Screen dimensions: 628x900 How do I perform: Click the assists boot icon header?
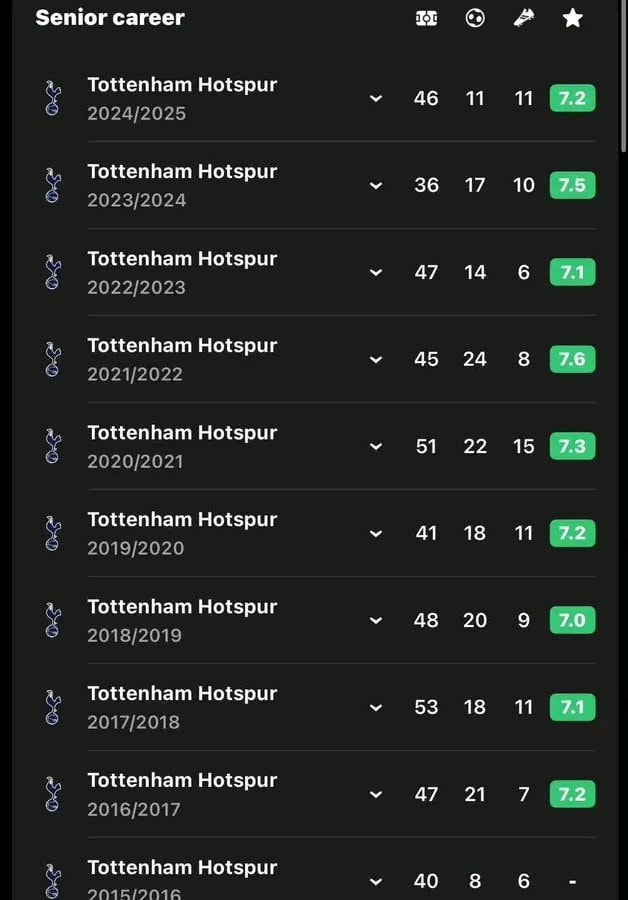[x=524, y=18]
